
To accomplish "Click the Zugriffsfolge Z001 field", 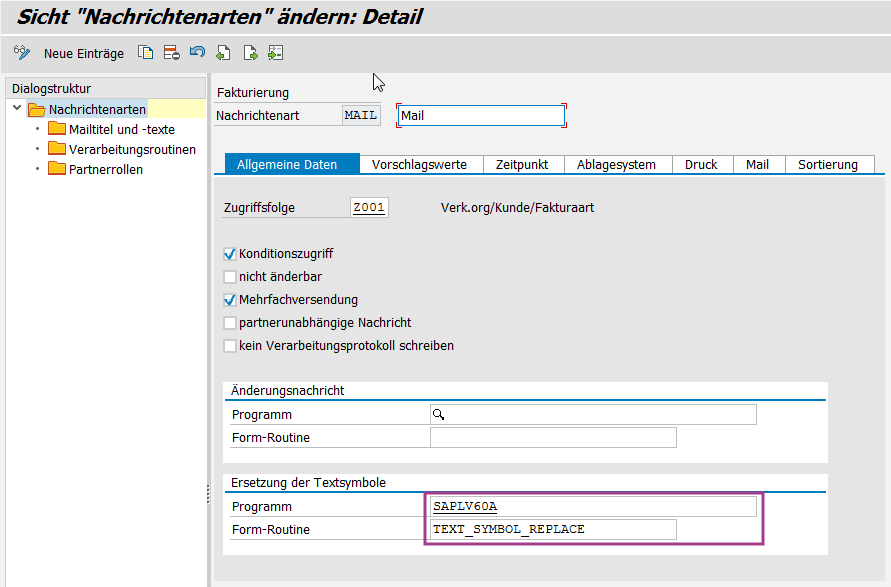I will click(368, 208).
